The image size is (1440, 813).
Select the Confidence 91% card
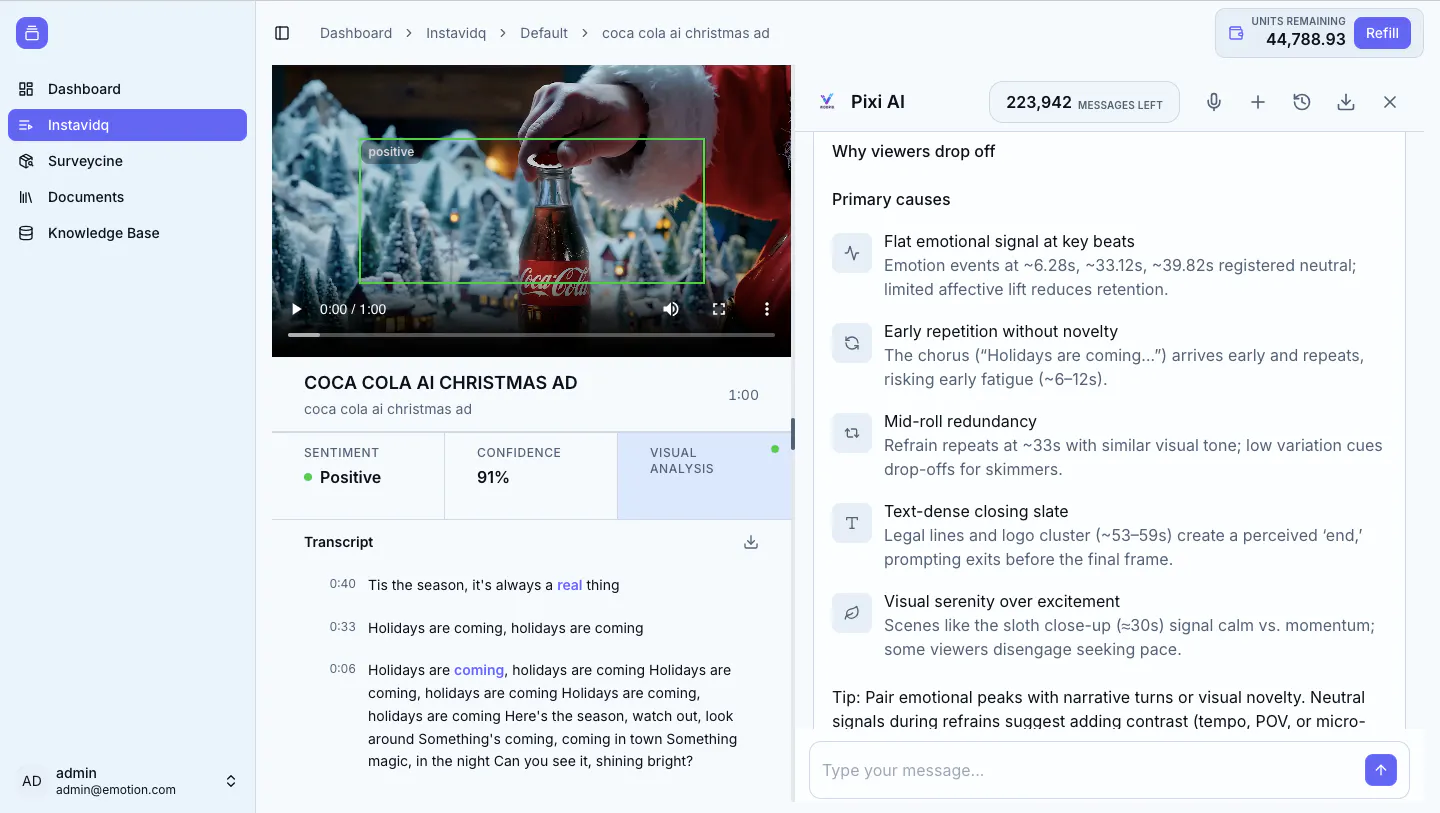[x=531, y=475]
